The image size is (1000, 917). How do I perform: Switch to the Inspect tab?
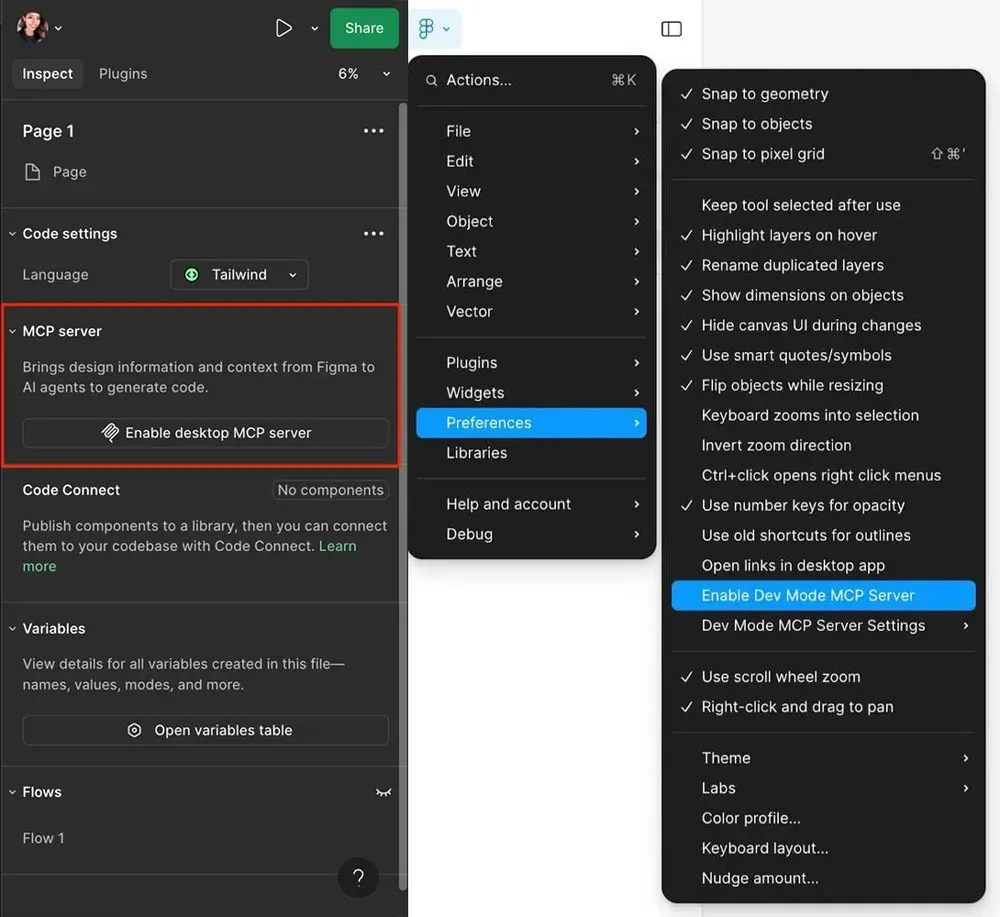point(48,74)
